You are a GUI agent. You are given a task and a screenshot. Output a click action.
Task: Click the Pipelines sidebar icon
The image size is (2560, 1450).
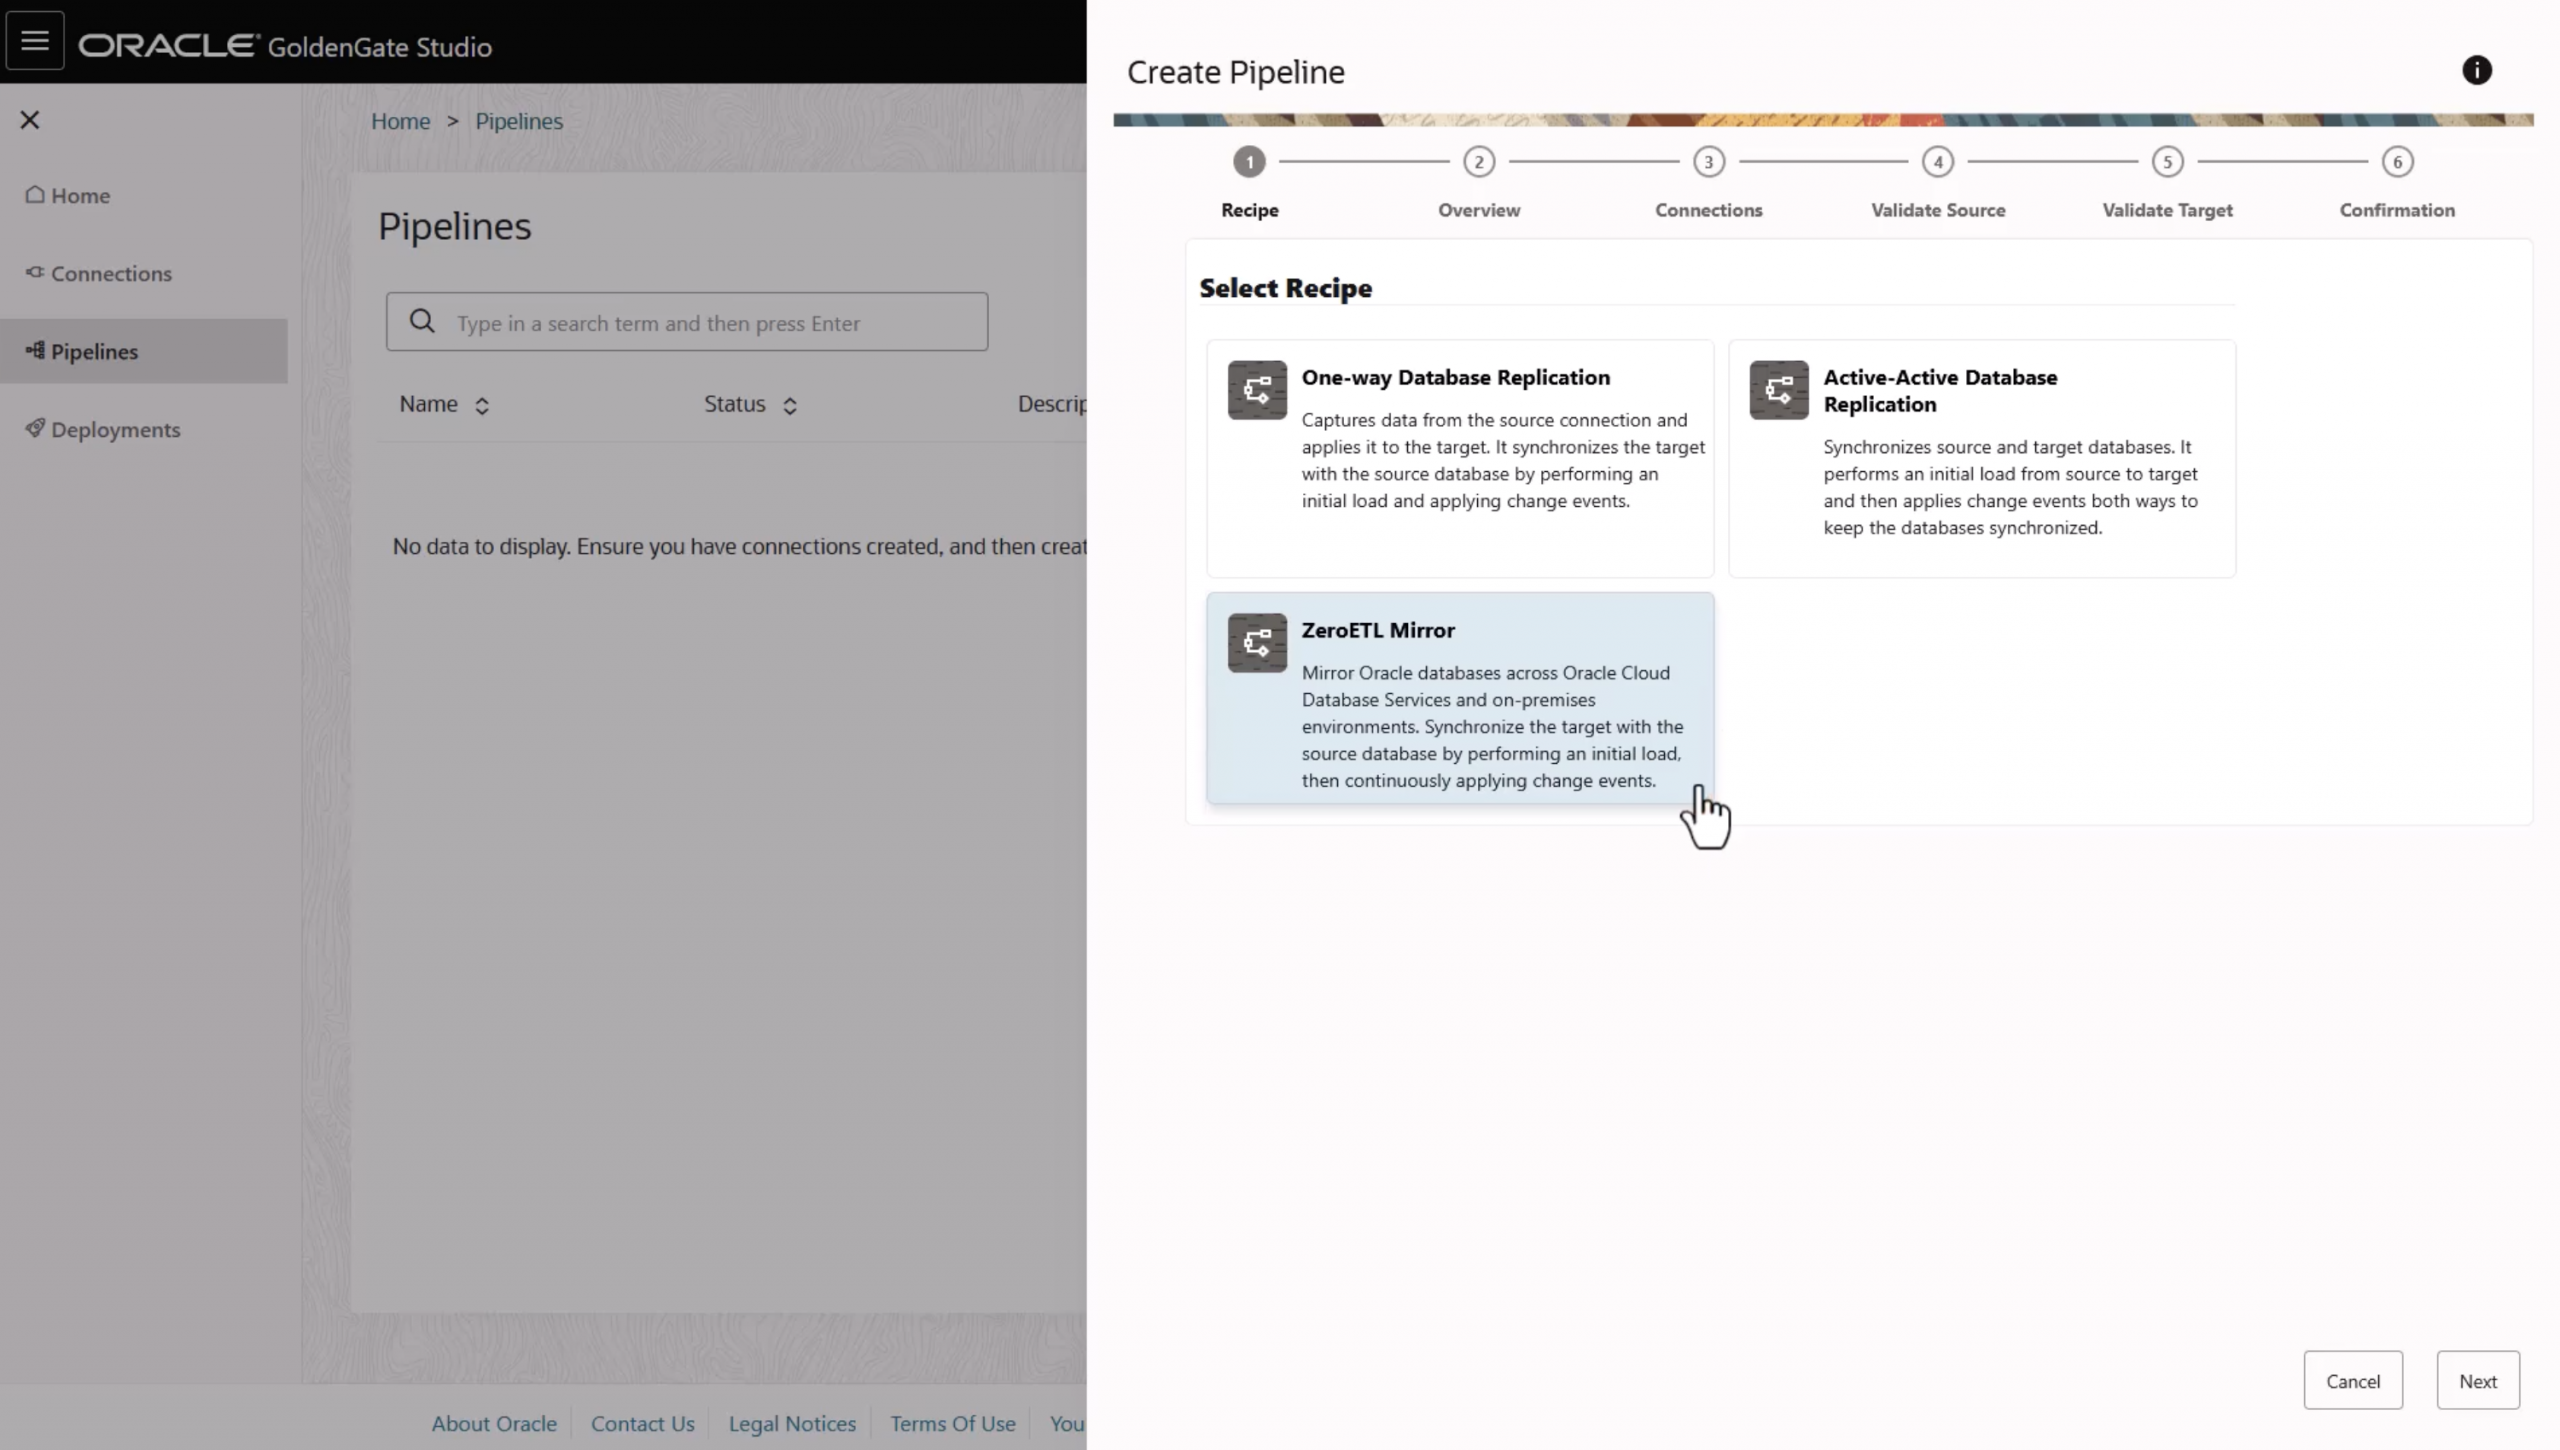pos(36,351)
